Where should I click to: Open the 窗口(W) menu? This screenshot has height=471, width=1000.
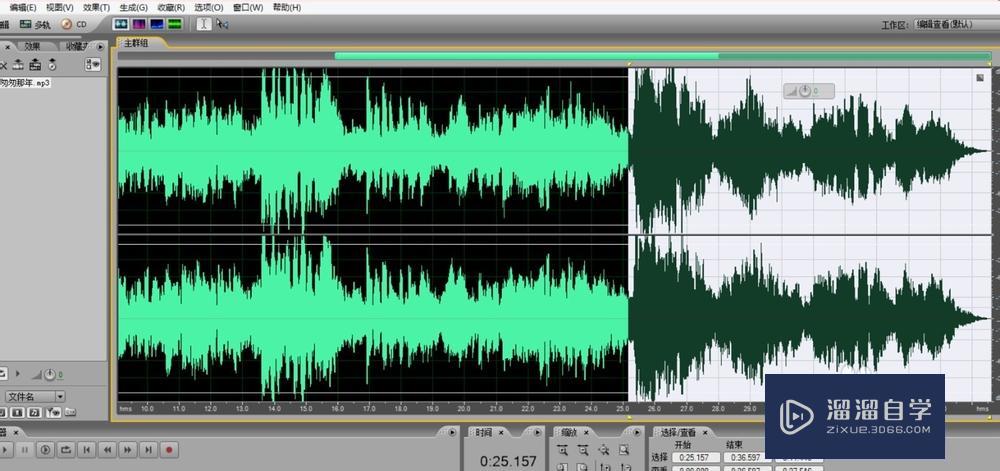click(247, 8)
